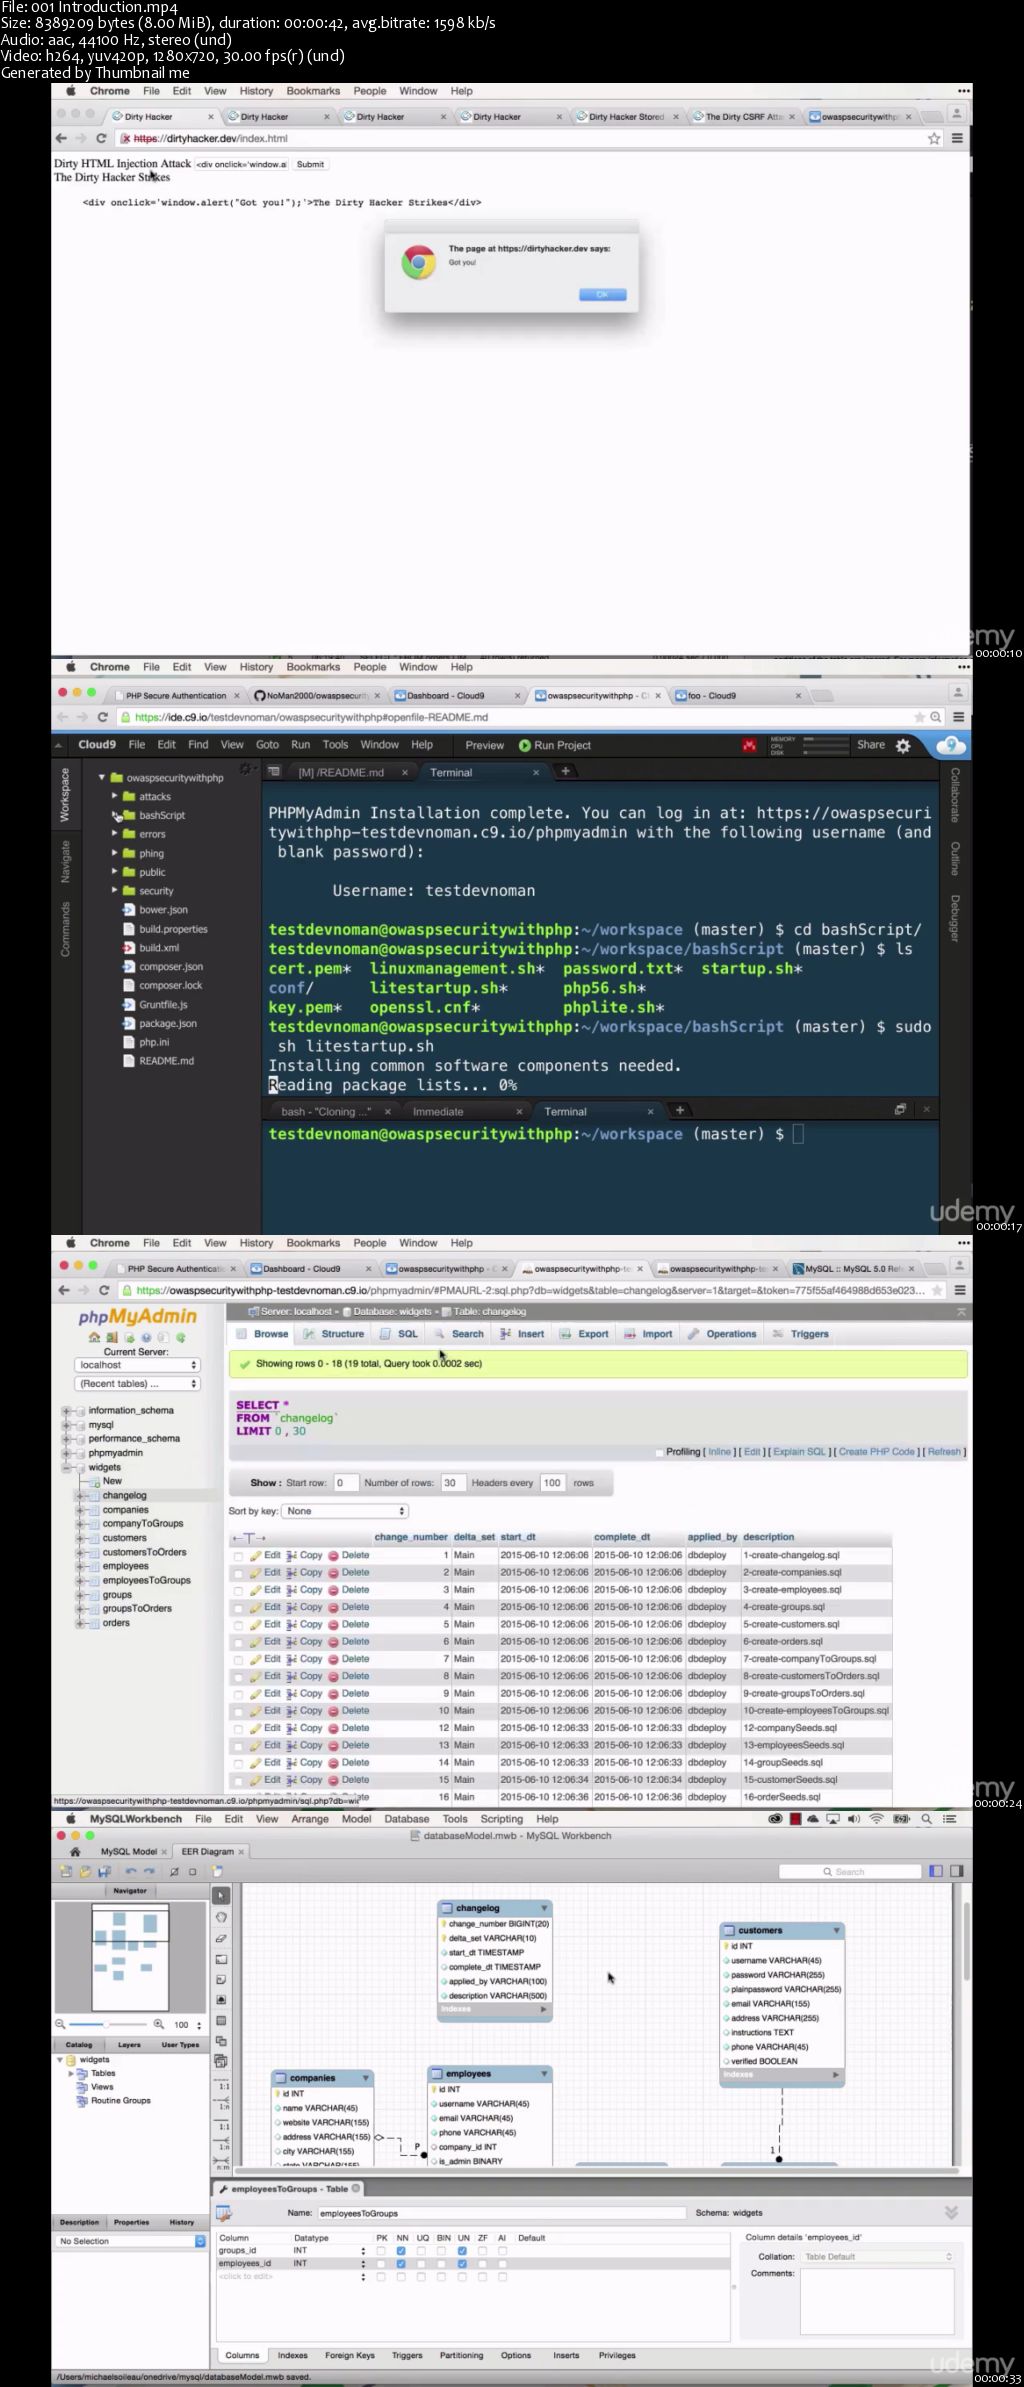Untick UN checkbox for employees_id column
This screenshot has height=2387, width=1024.
(x=462, y=2263)
